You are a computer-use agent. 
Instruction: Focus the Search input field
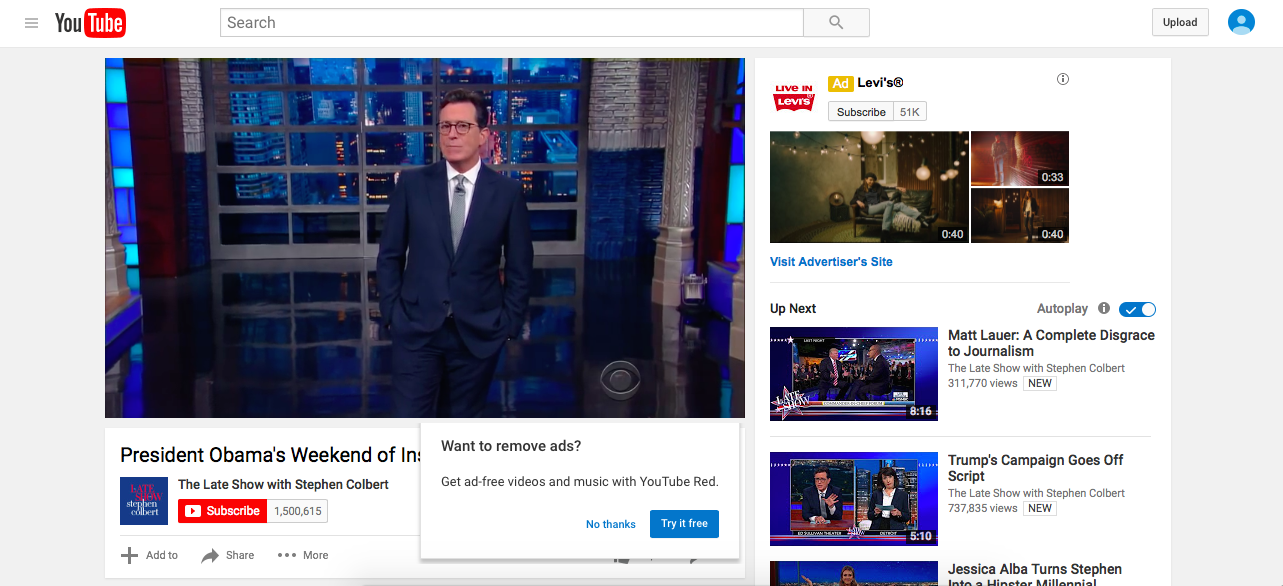512,22
